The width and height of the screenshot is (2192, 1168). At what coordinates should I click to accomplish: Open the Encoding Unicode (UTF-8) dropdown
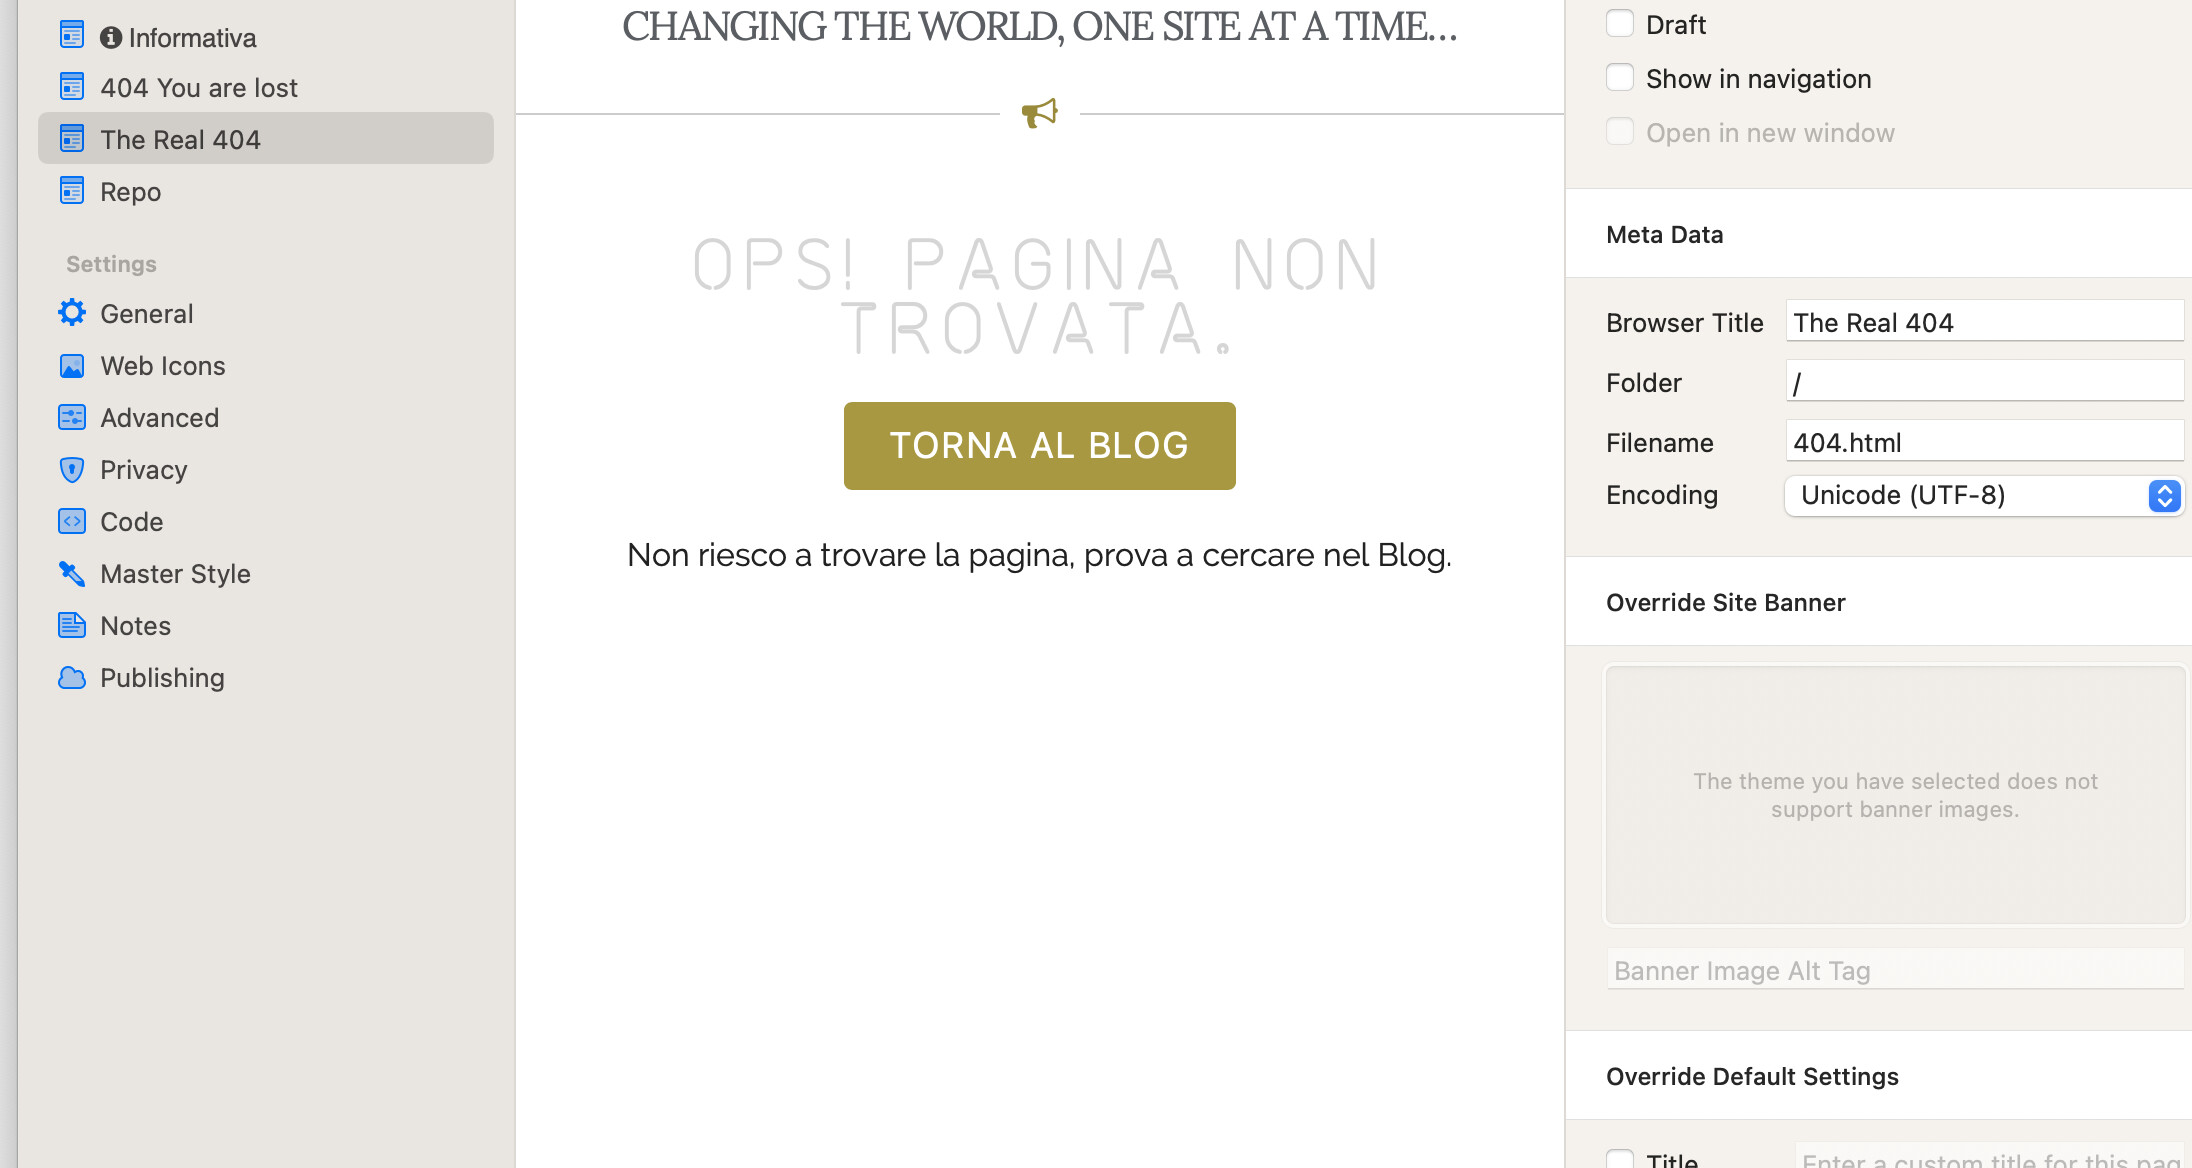[1984, 496]
